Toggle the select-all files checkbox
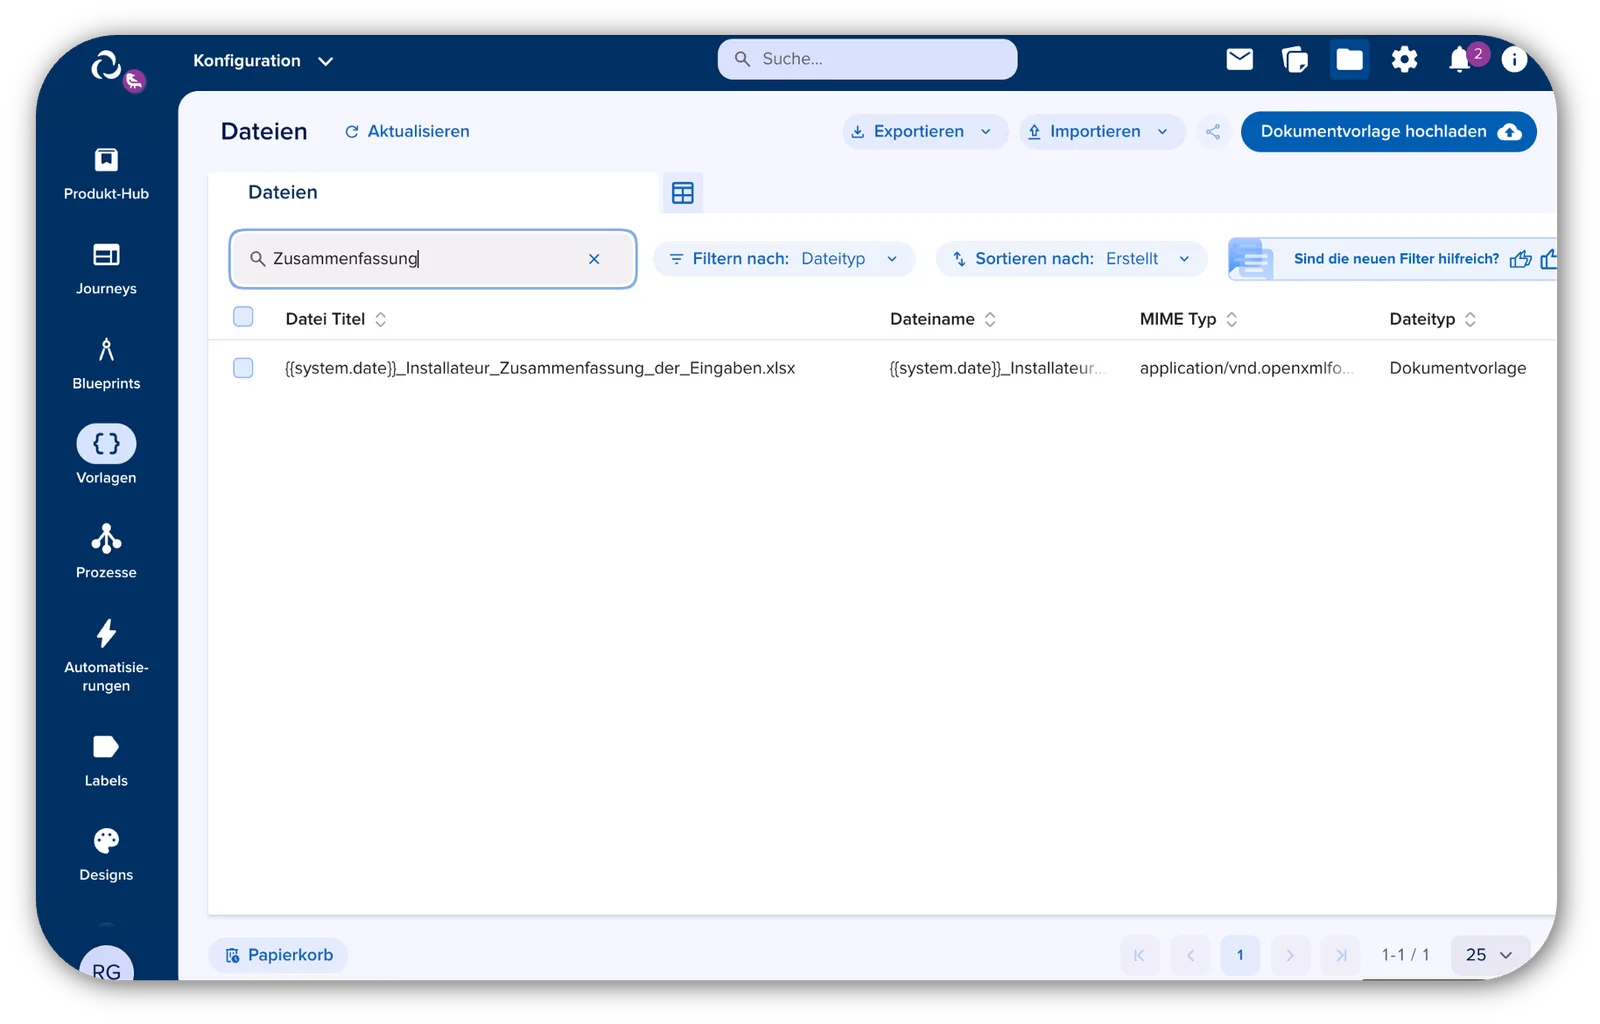Viewport: 1600px width, 1024px height. point(243,317)
